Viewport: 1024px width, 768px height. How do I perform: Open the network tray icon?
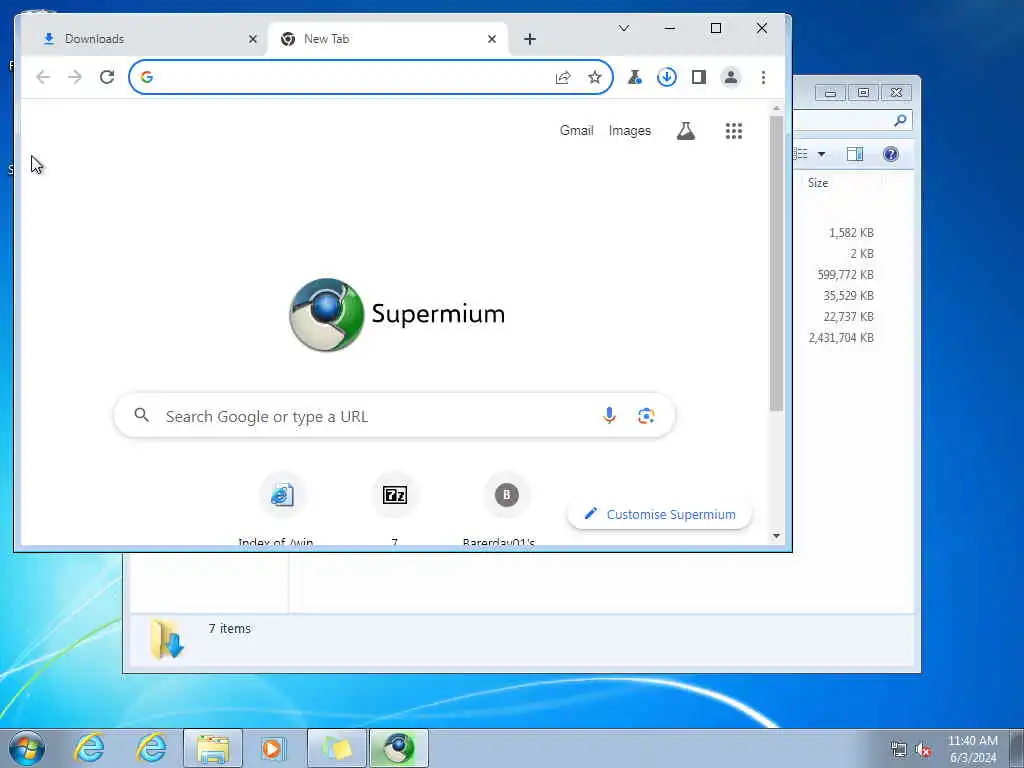(x=899, y=750)
